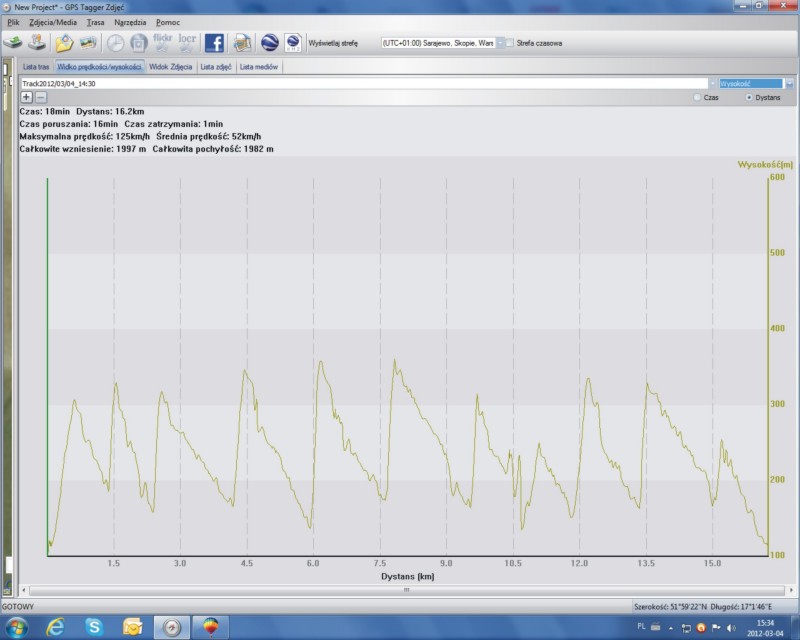Click the KMZ file export icon
Image resolution: width=800 pixels, height=640 pixels.
(293, 43)
